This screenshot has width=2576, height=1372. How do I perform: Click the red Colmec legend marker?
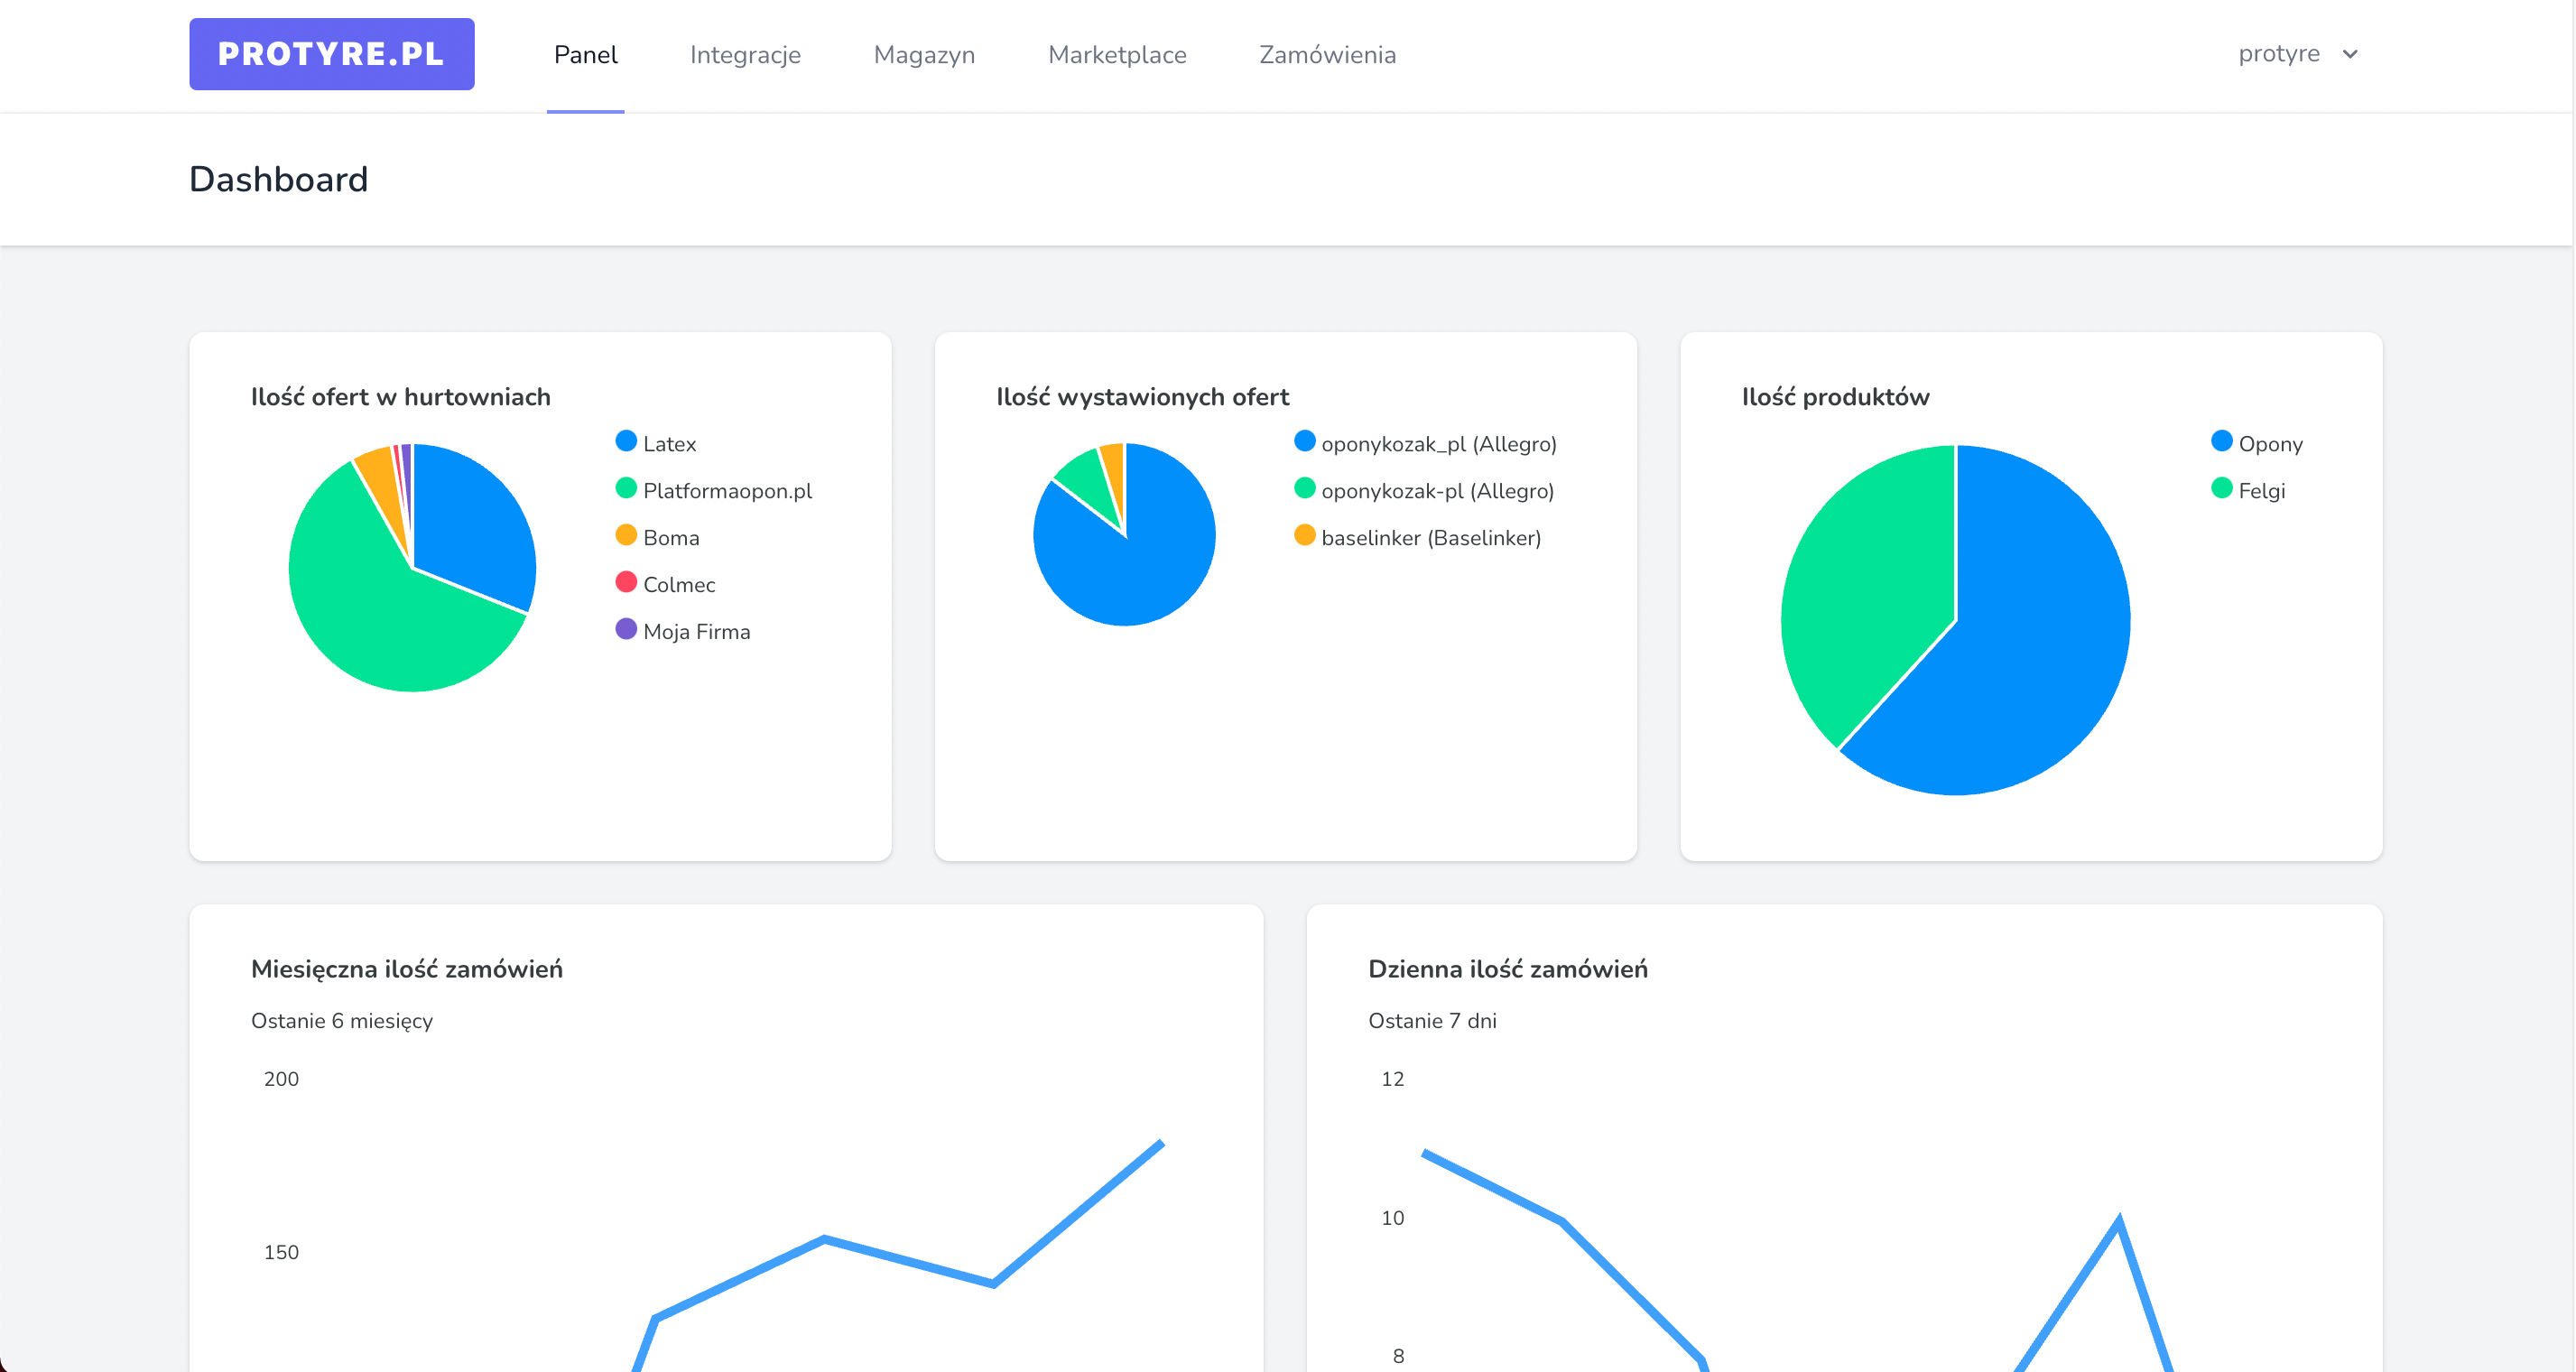626,582
